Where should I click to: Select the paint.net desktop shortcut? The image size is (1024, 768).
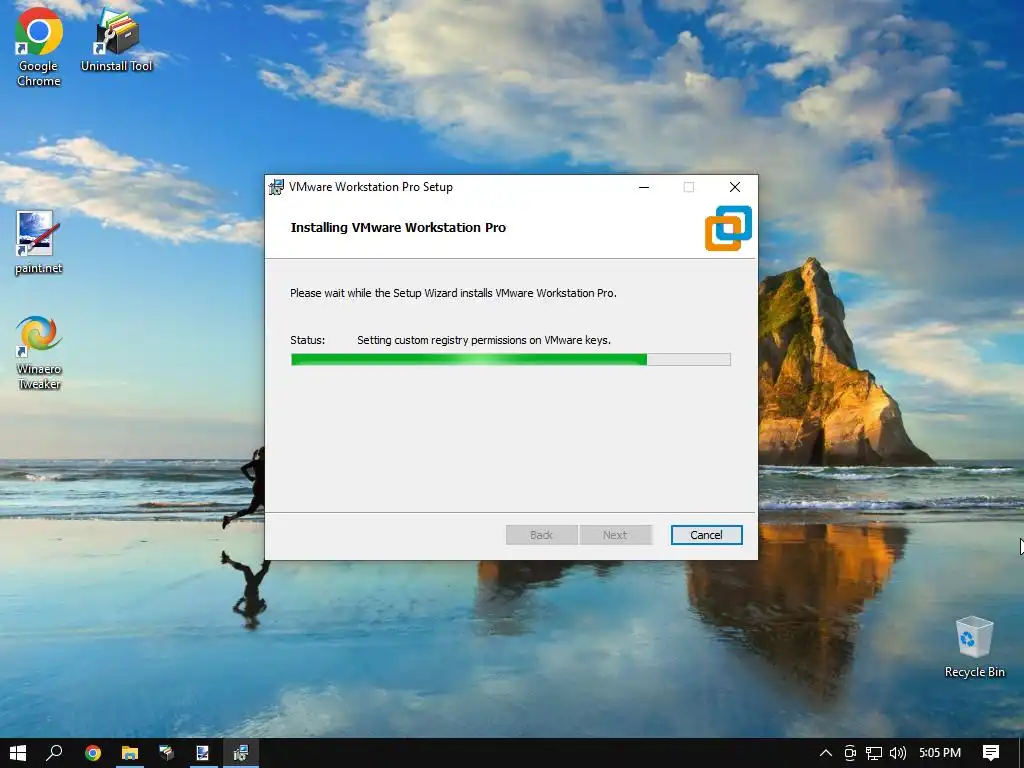(39, 242)
